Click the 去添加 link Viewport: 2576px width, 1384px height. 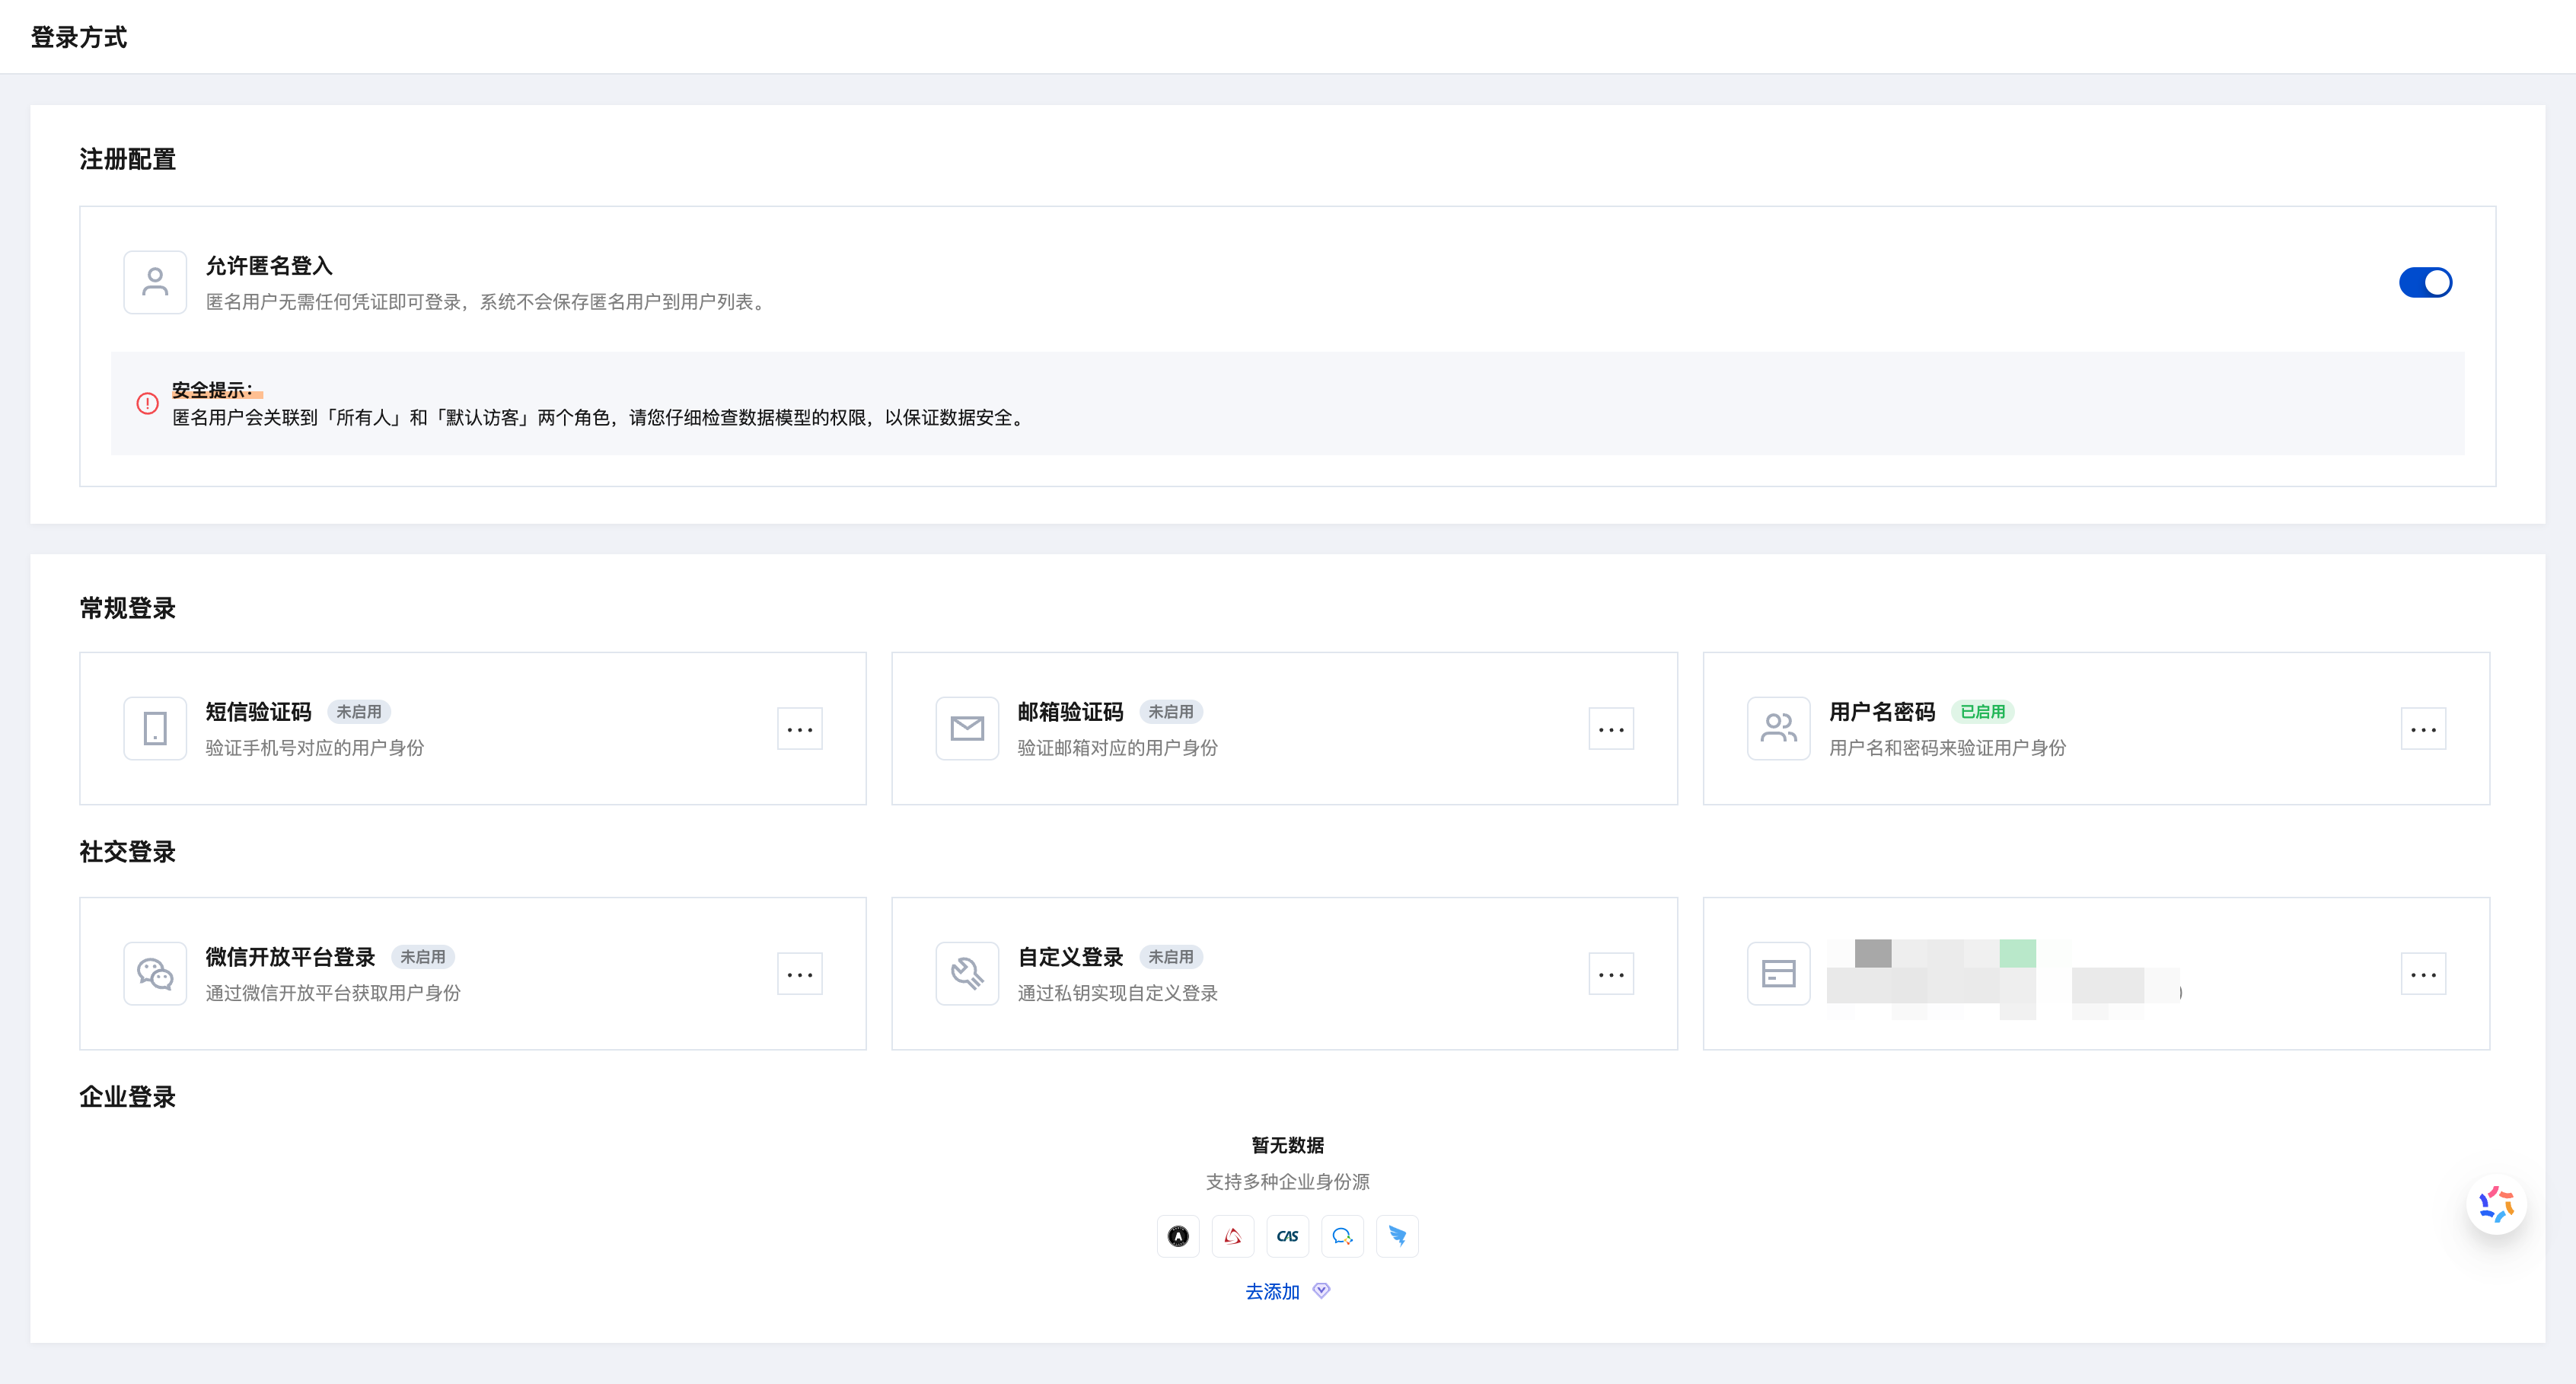pos(1272,1292)
